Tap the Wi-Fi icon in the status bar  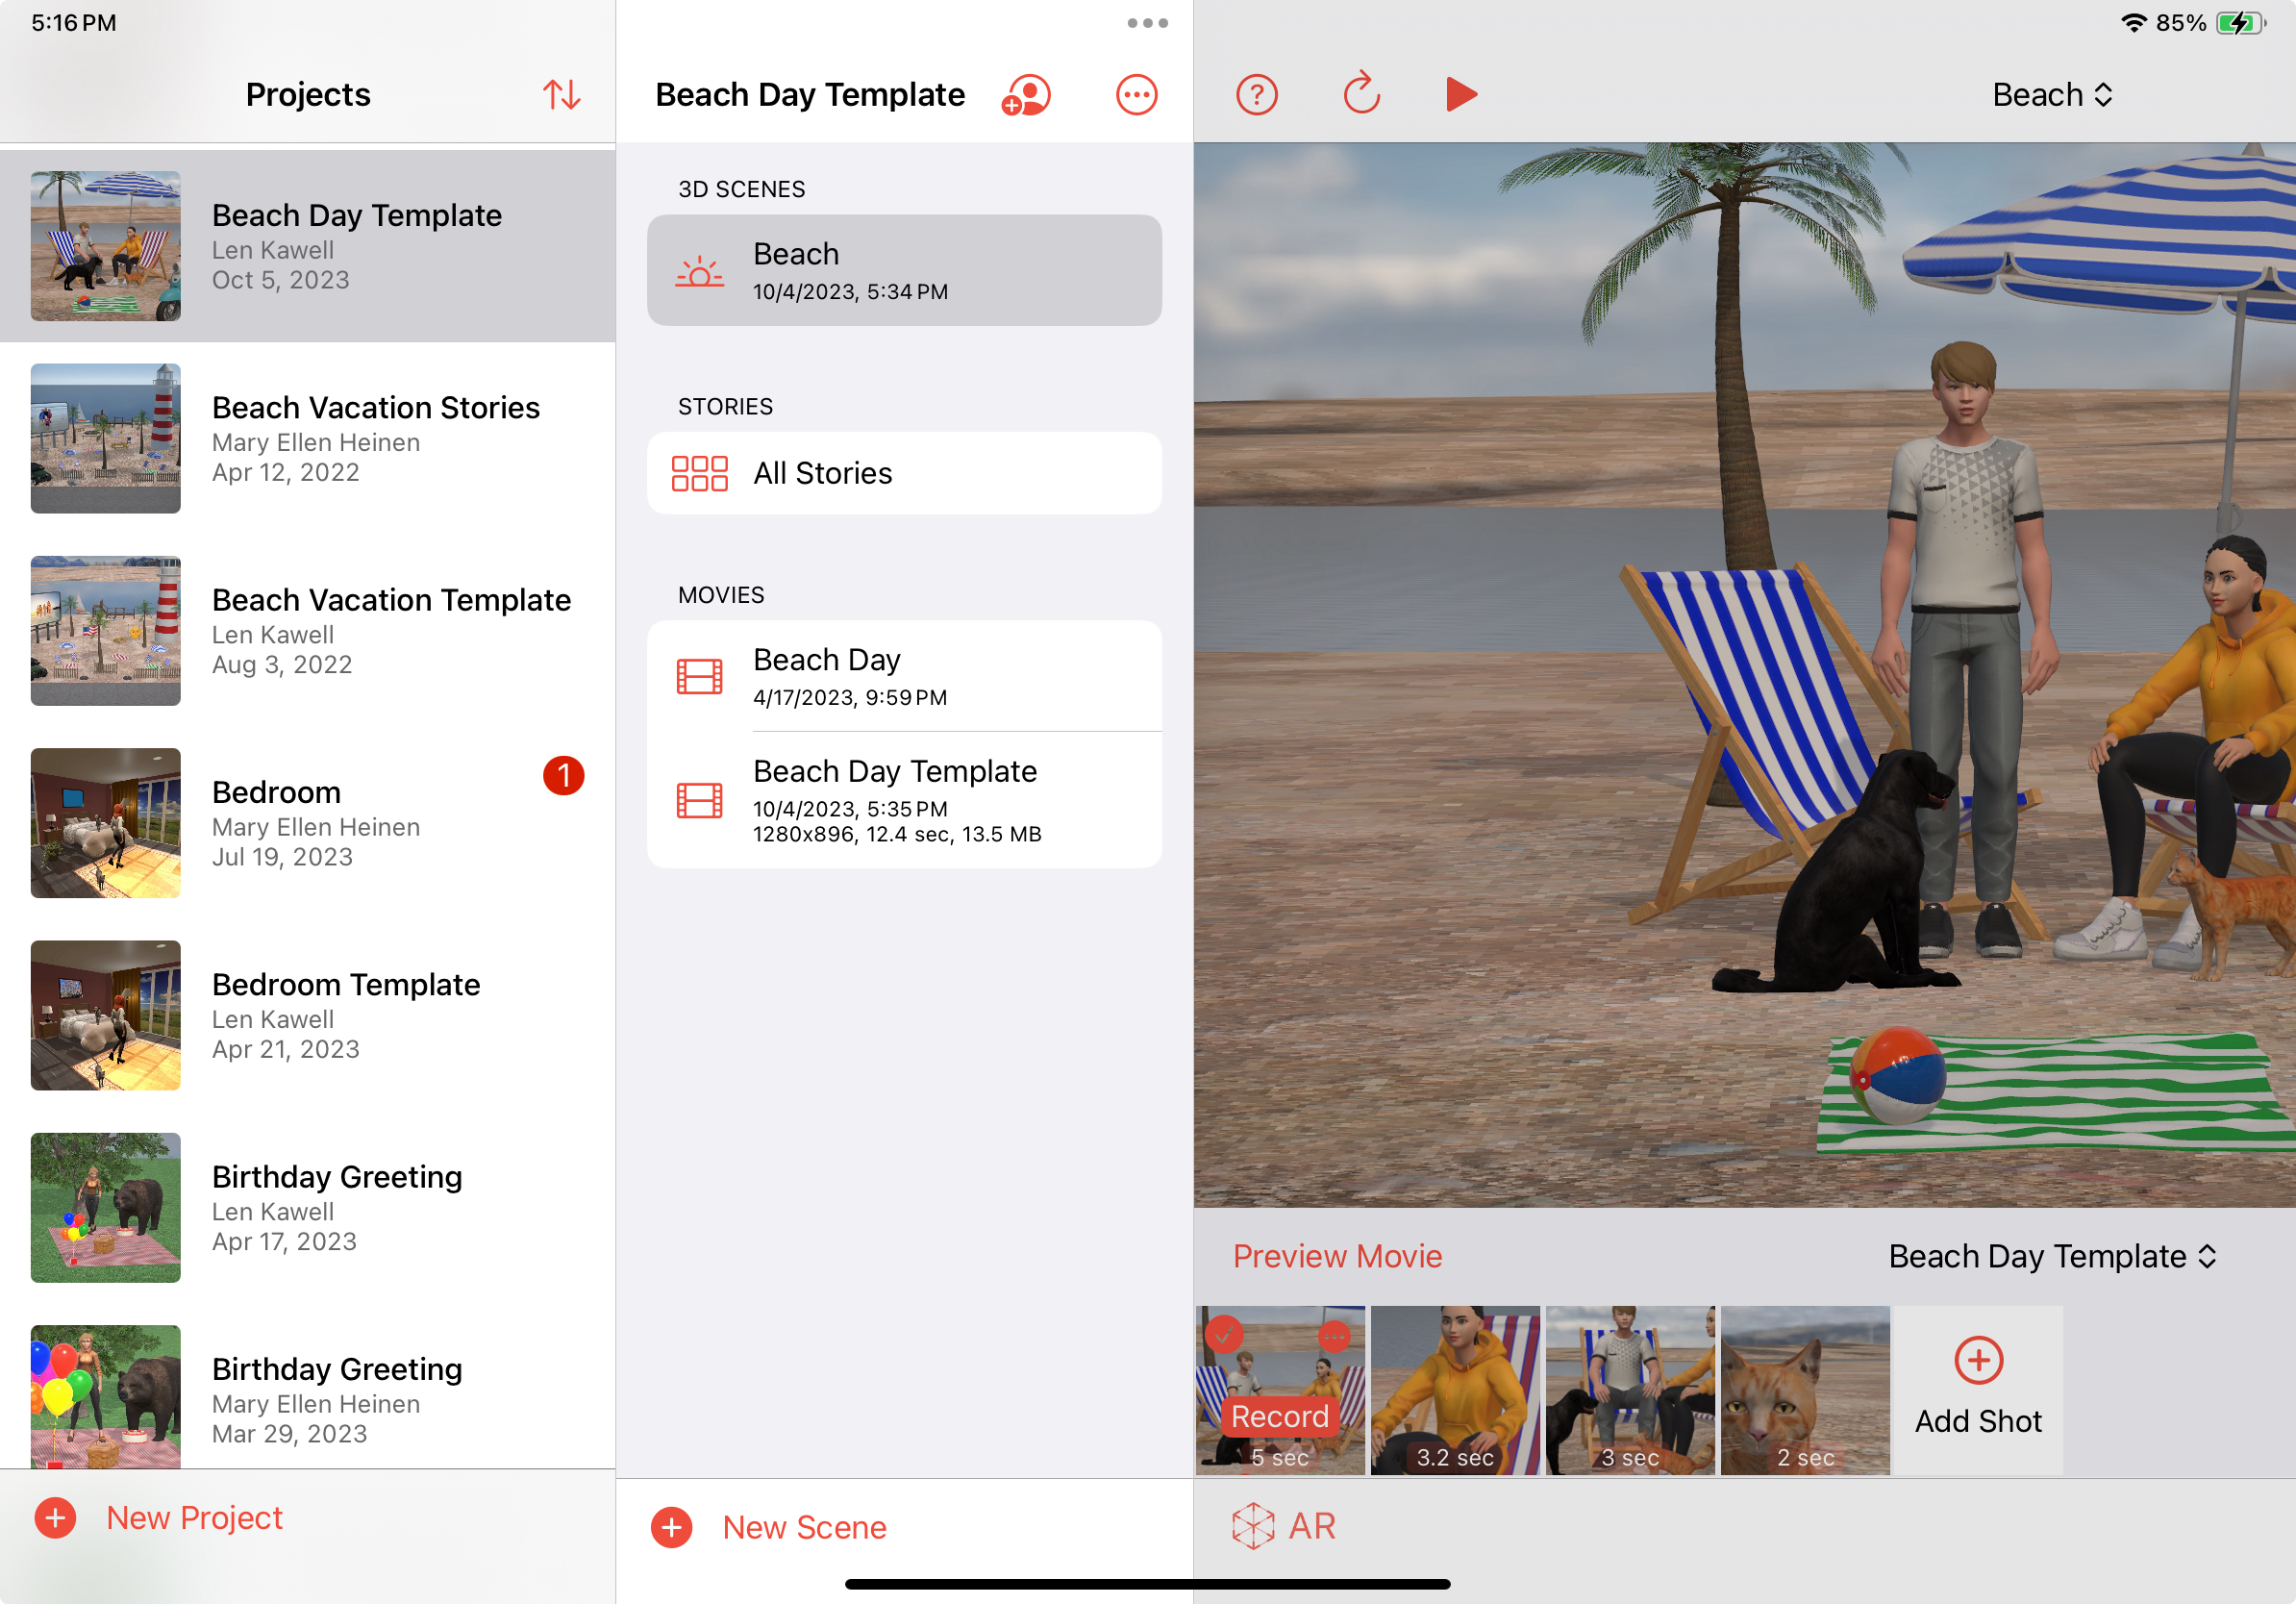coord(2133,23)
